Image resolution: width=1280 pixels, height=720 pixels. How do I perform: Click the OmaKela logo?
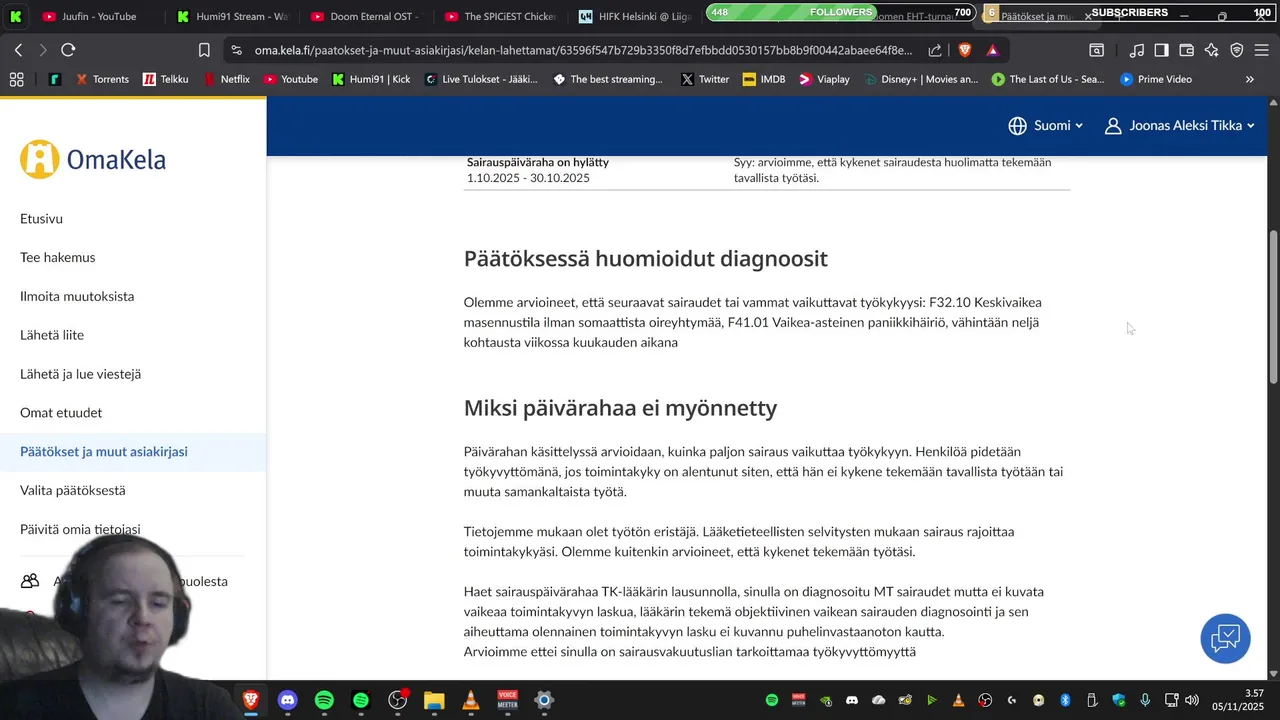tap(93, 159)
